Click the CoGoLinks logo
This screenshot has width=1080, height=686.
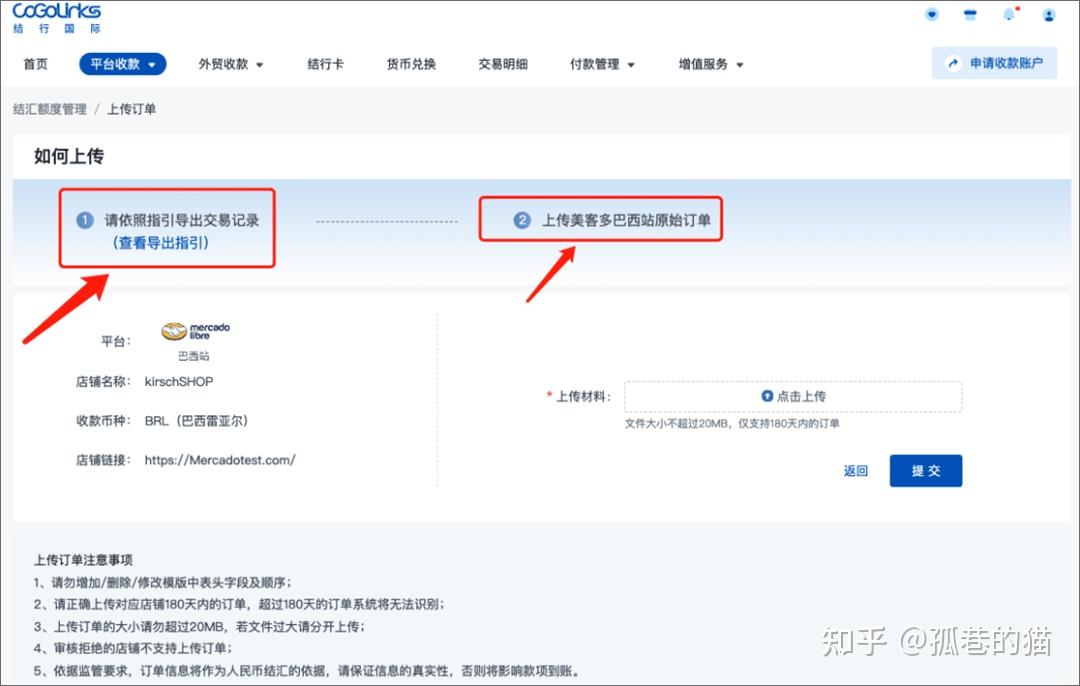click(x=55, y=16)
